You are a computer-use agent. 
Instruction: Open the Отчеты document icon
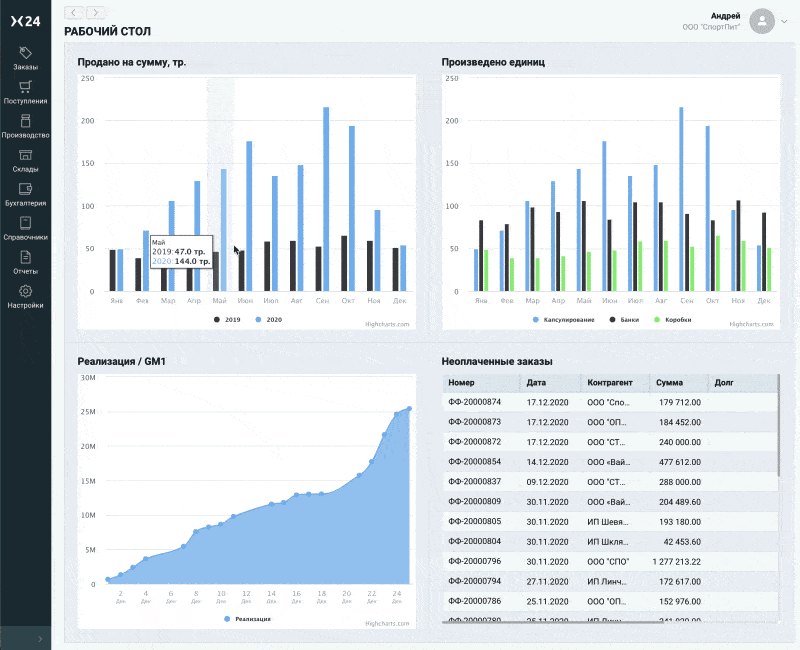25,257
